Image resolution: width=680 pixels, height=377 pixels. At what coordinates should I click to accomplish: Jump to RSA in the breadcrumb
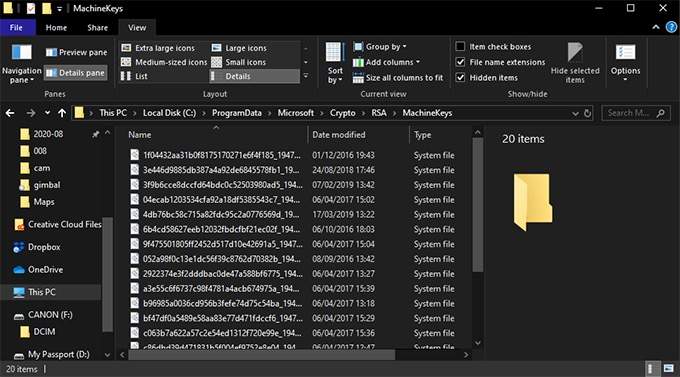tap(379, 113)
